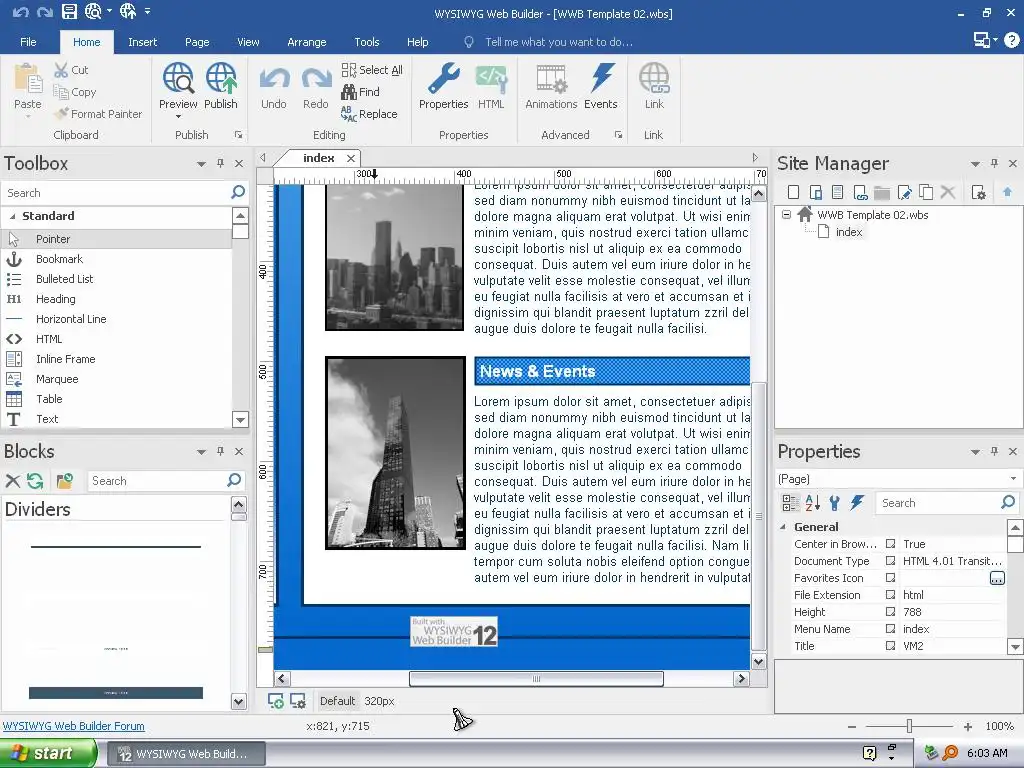Click the delete X icon in Blocks panel
Image resolution: width=1024 pixels, height=768 pixels.
[12, 481]
